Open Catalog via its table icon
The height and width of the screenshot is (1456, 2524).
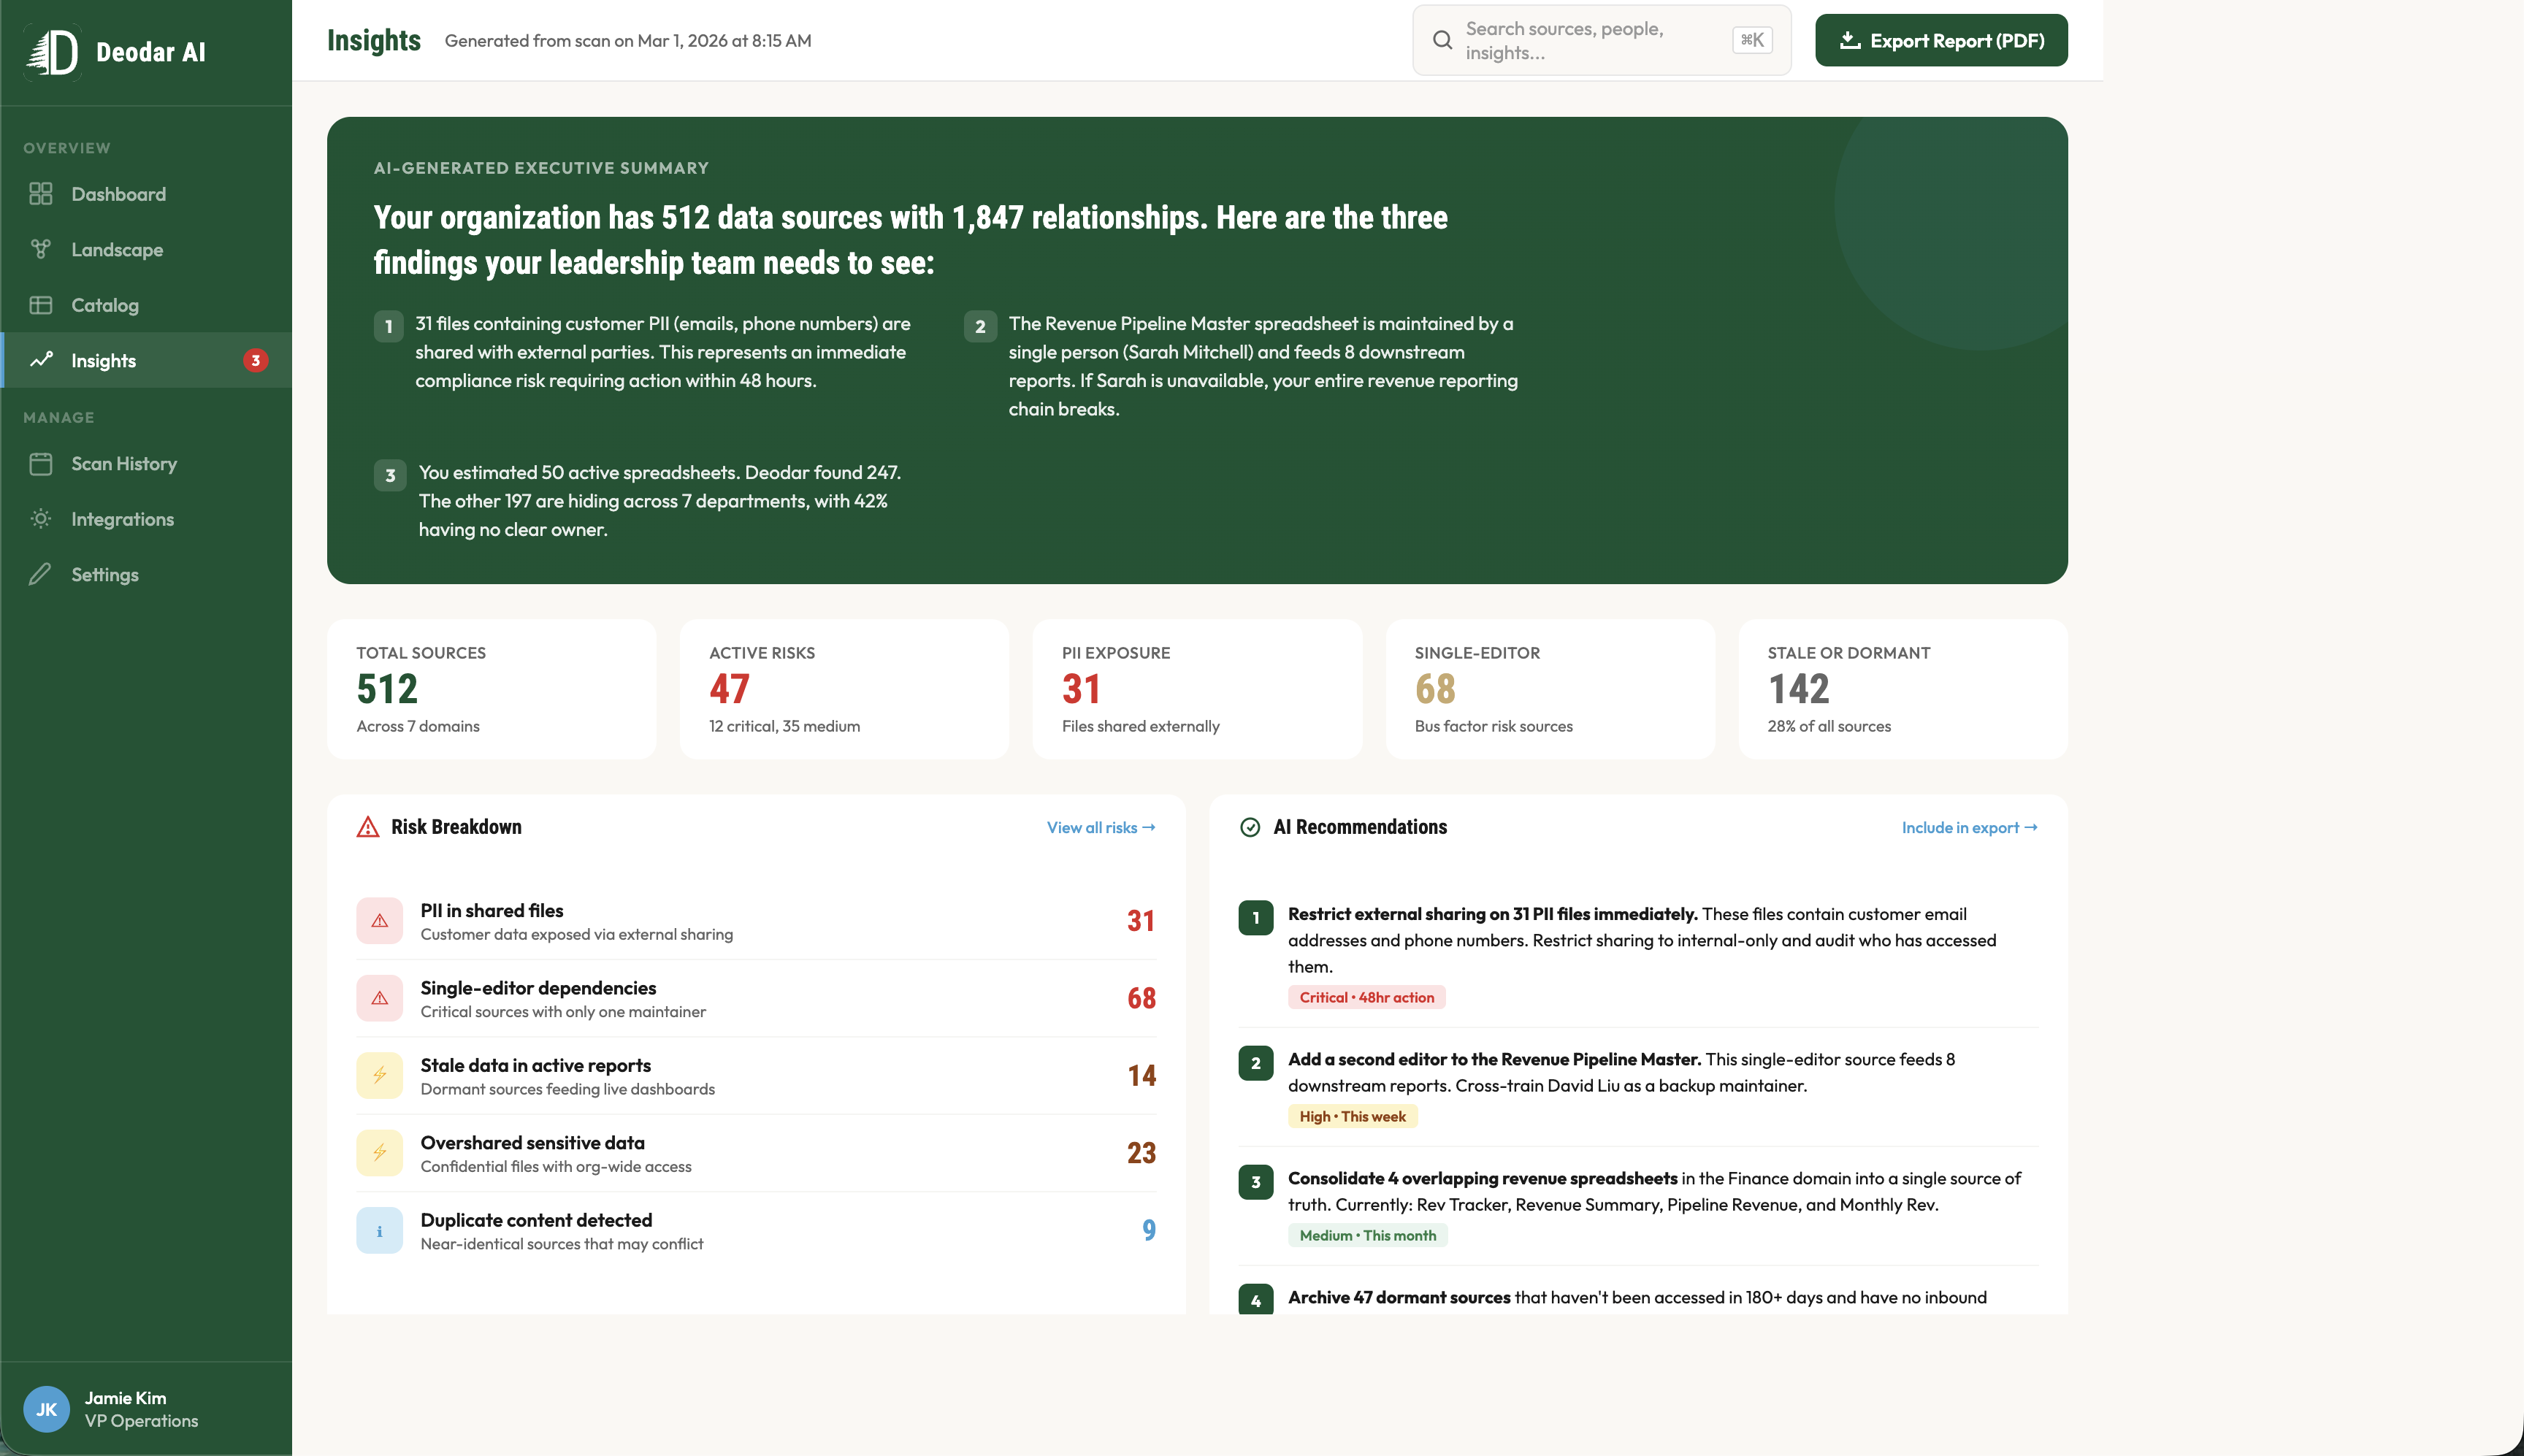41,305
